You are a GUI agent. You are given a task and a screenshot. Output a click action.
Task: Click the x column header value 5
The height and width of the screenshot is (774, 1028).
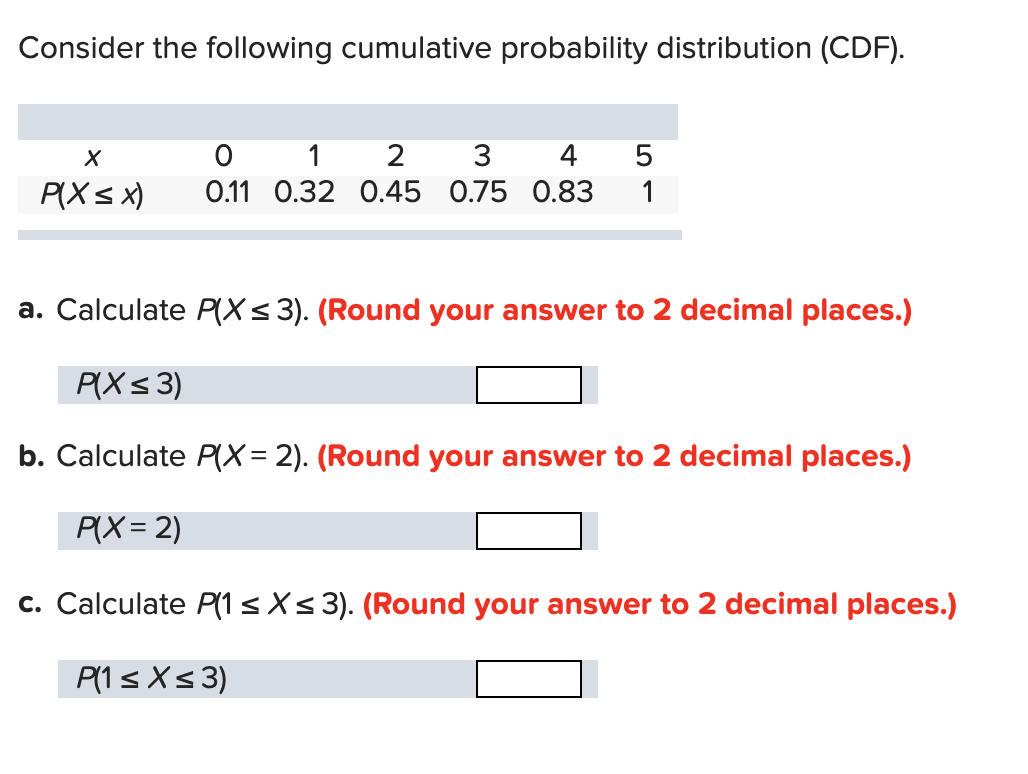tap(643, 156)
